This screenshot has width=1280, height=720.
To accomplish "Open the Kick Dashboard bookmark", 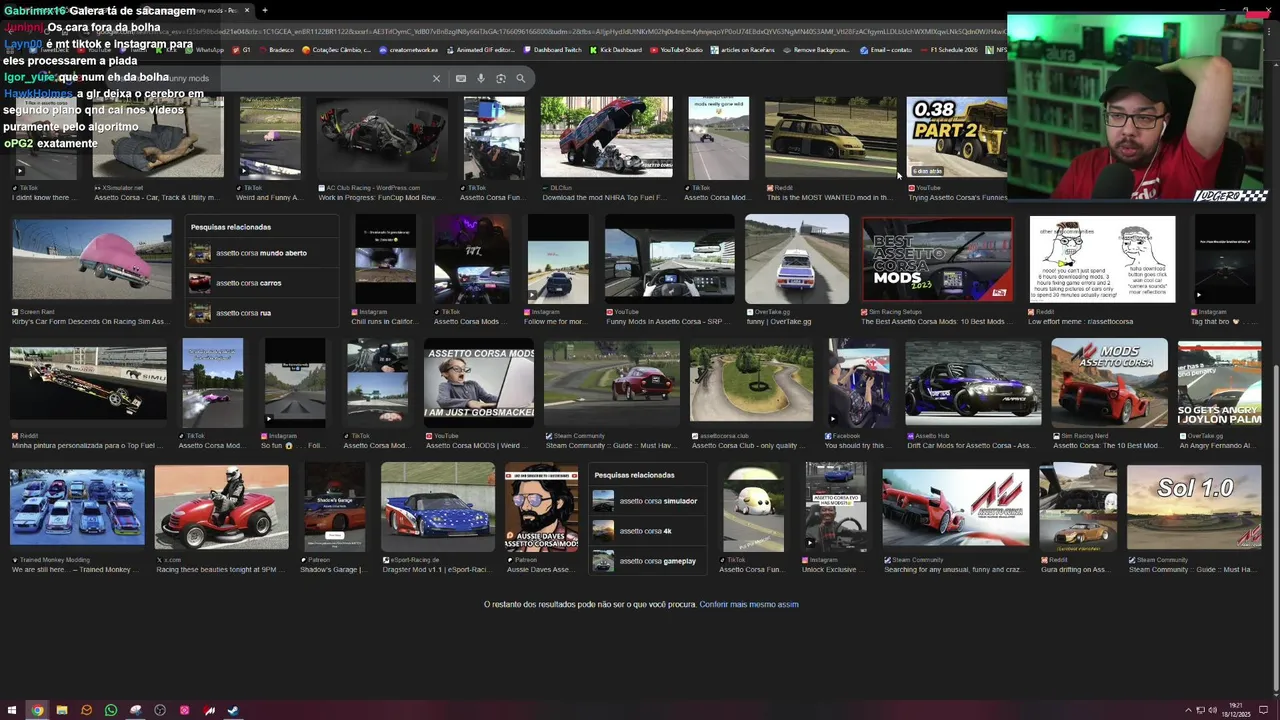I will tap(616, 50).
